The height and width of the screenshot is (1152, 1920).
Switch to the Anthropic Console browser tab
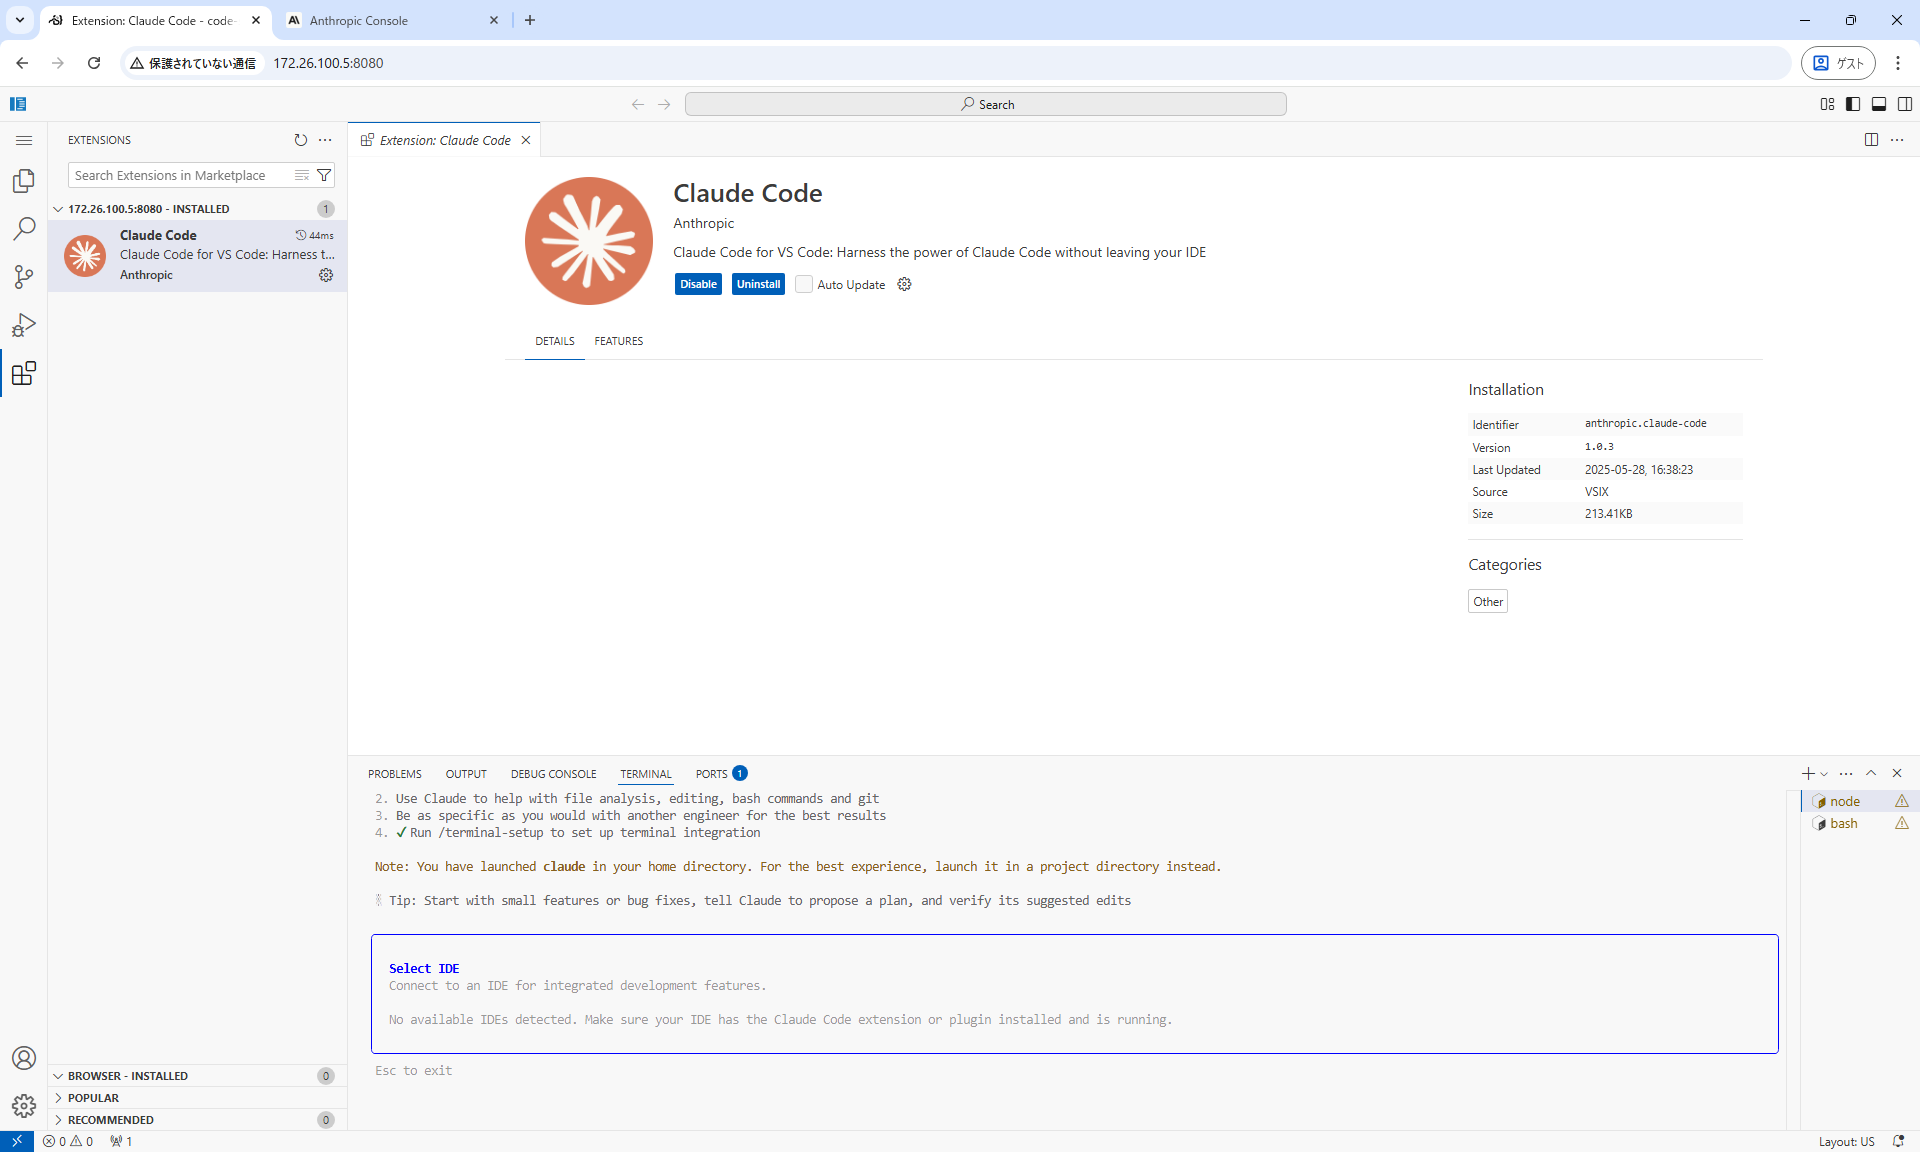(390, 20)
